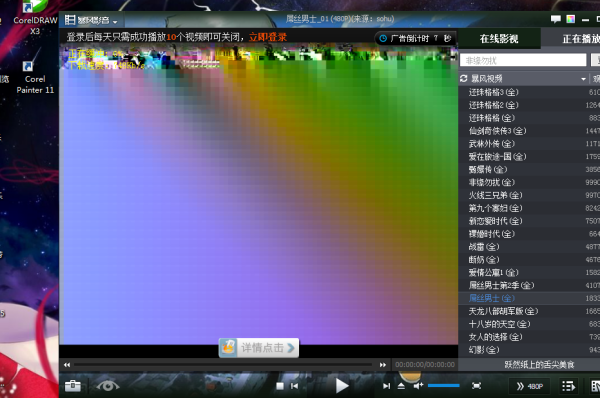Mute audio via the speaker icon
The image size is (600, 398).
click(418, 386)
